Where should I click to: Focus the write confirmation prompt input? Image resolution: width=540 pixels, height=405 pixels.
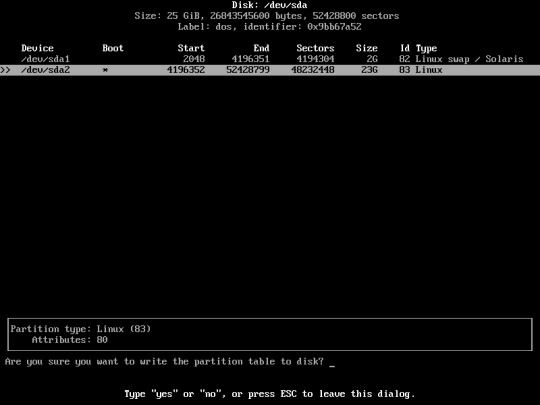[x=332, y=362]
